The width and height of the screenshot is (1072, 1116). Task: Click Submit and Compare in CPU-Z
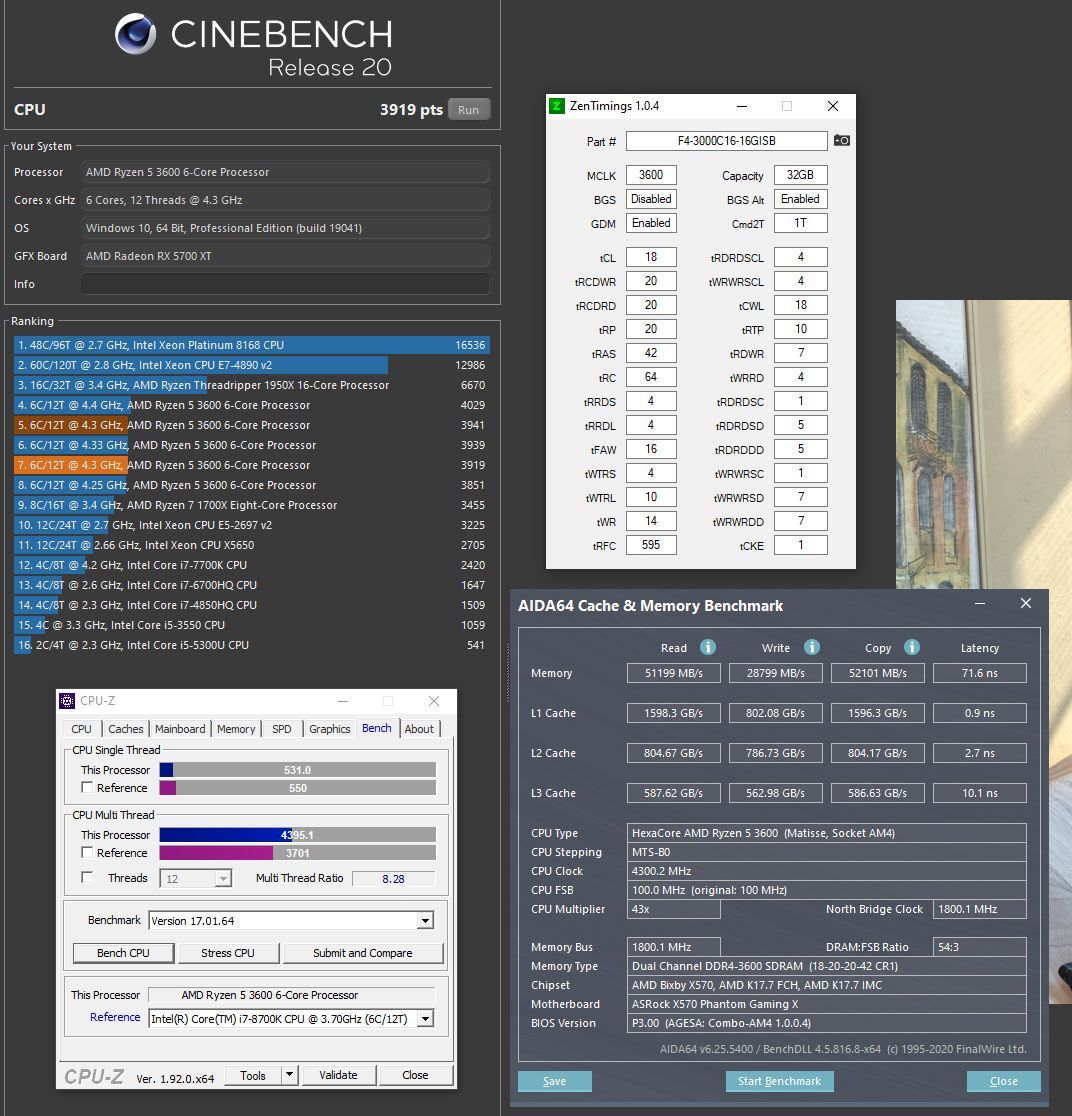pos(363,953)
